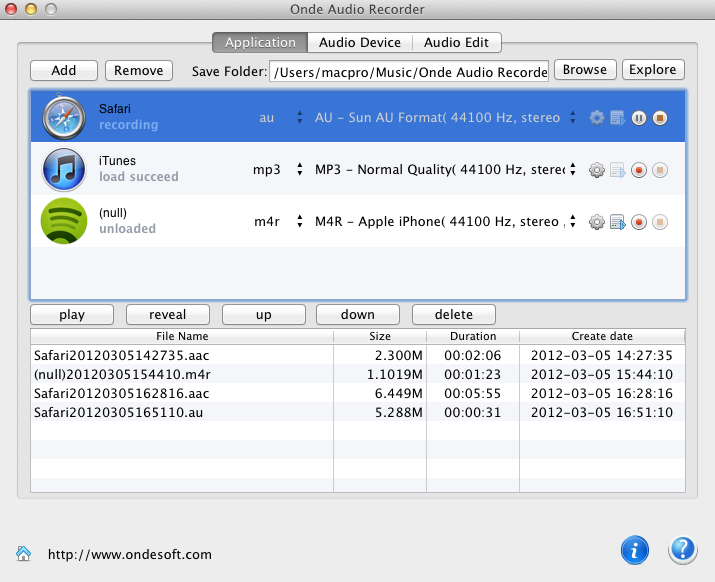Click the 2012-03-05 15:44:10 date cell
Viewport: 715px width, 582px height.
point(602,374)
